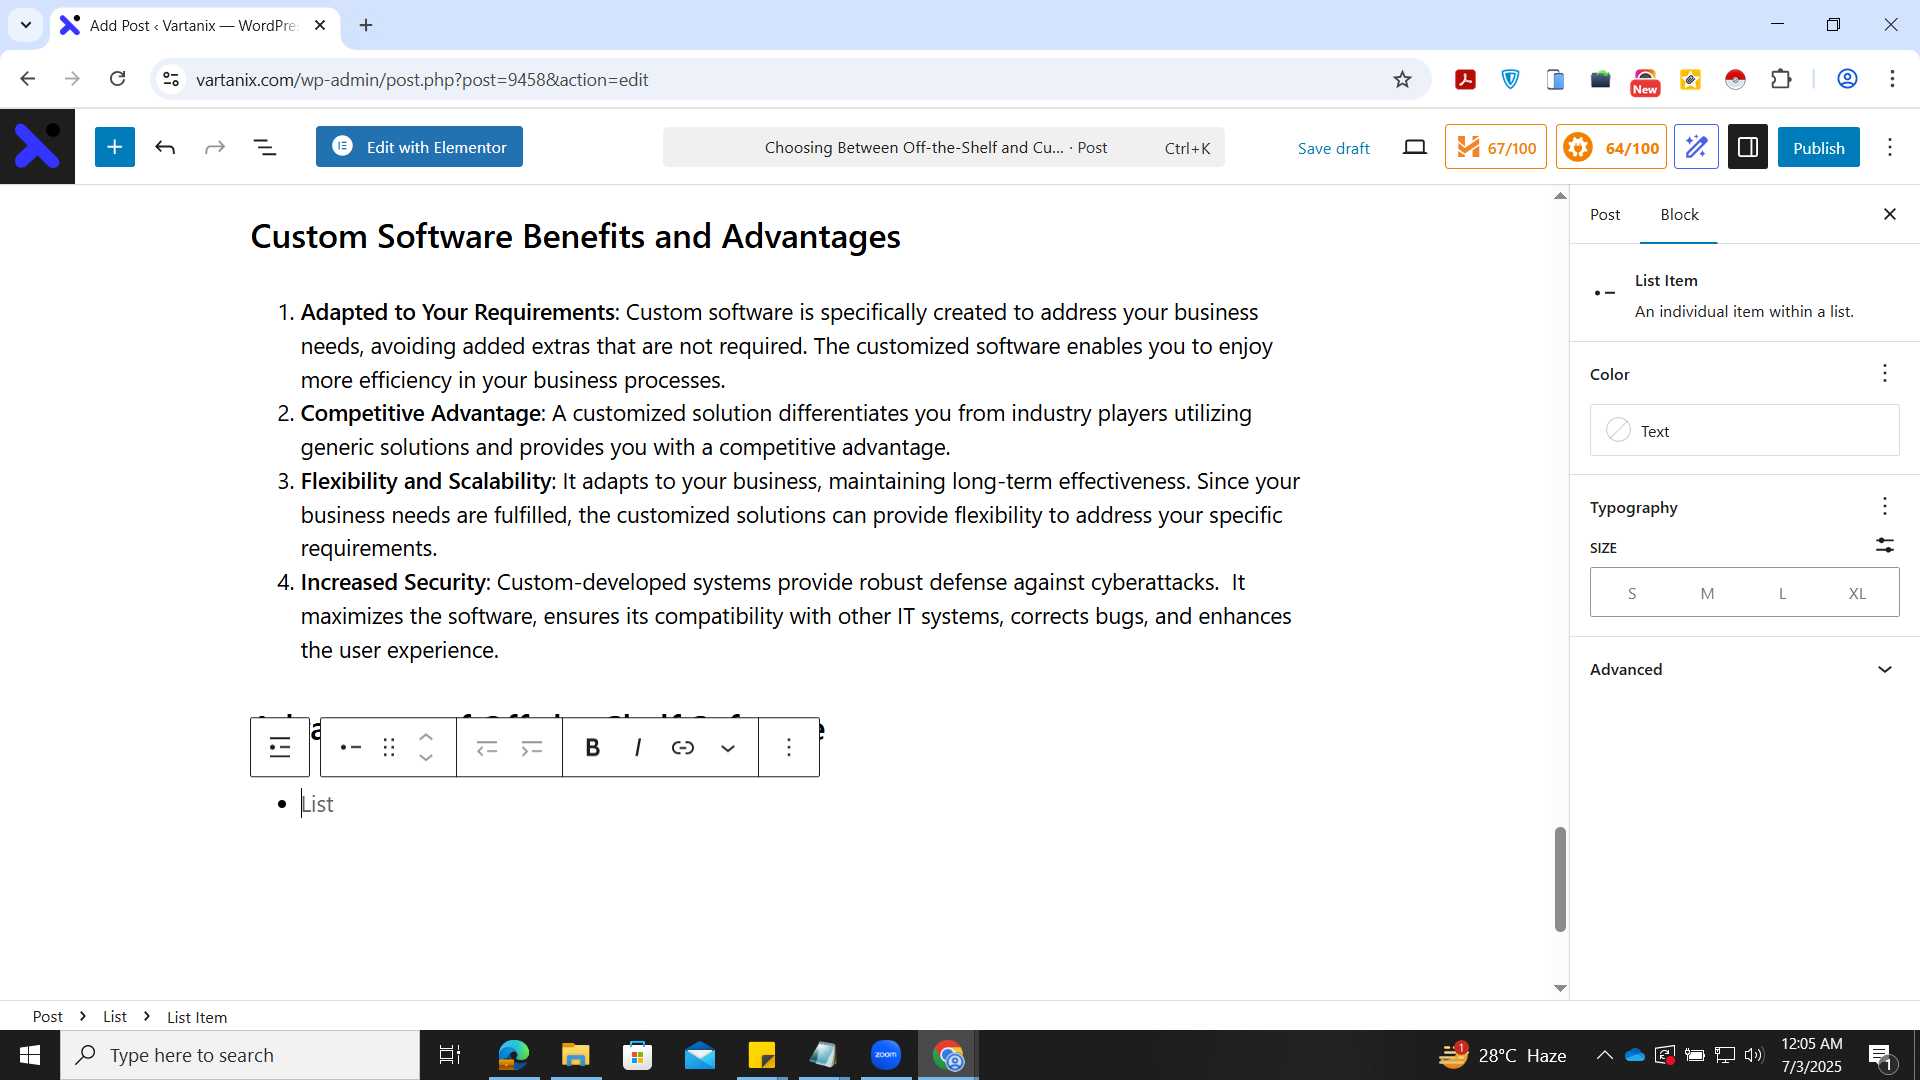Open a new browser tab
1920x1080 pixels.
click(x=366, y=25)
